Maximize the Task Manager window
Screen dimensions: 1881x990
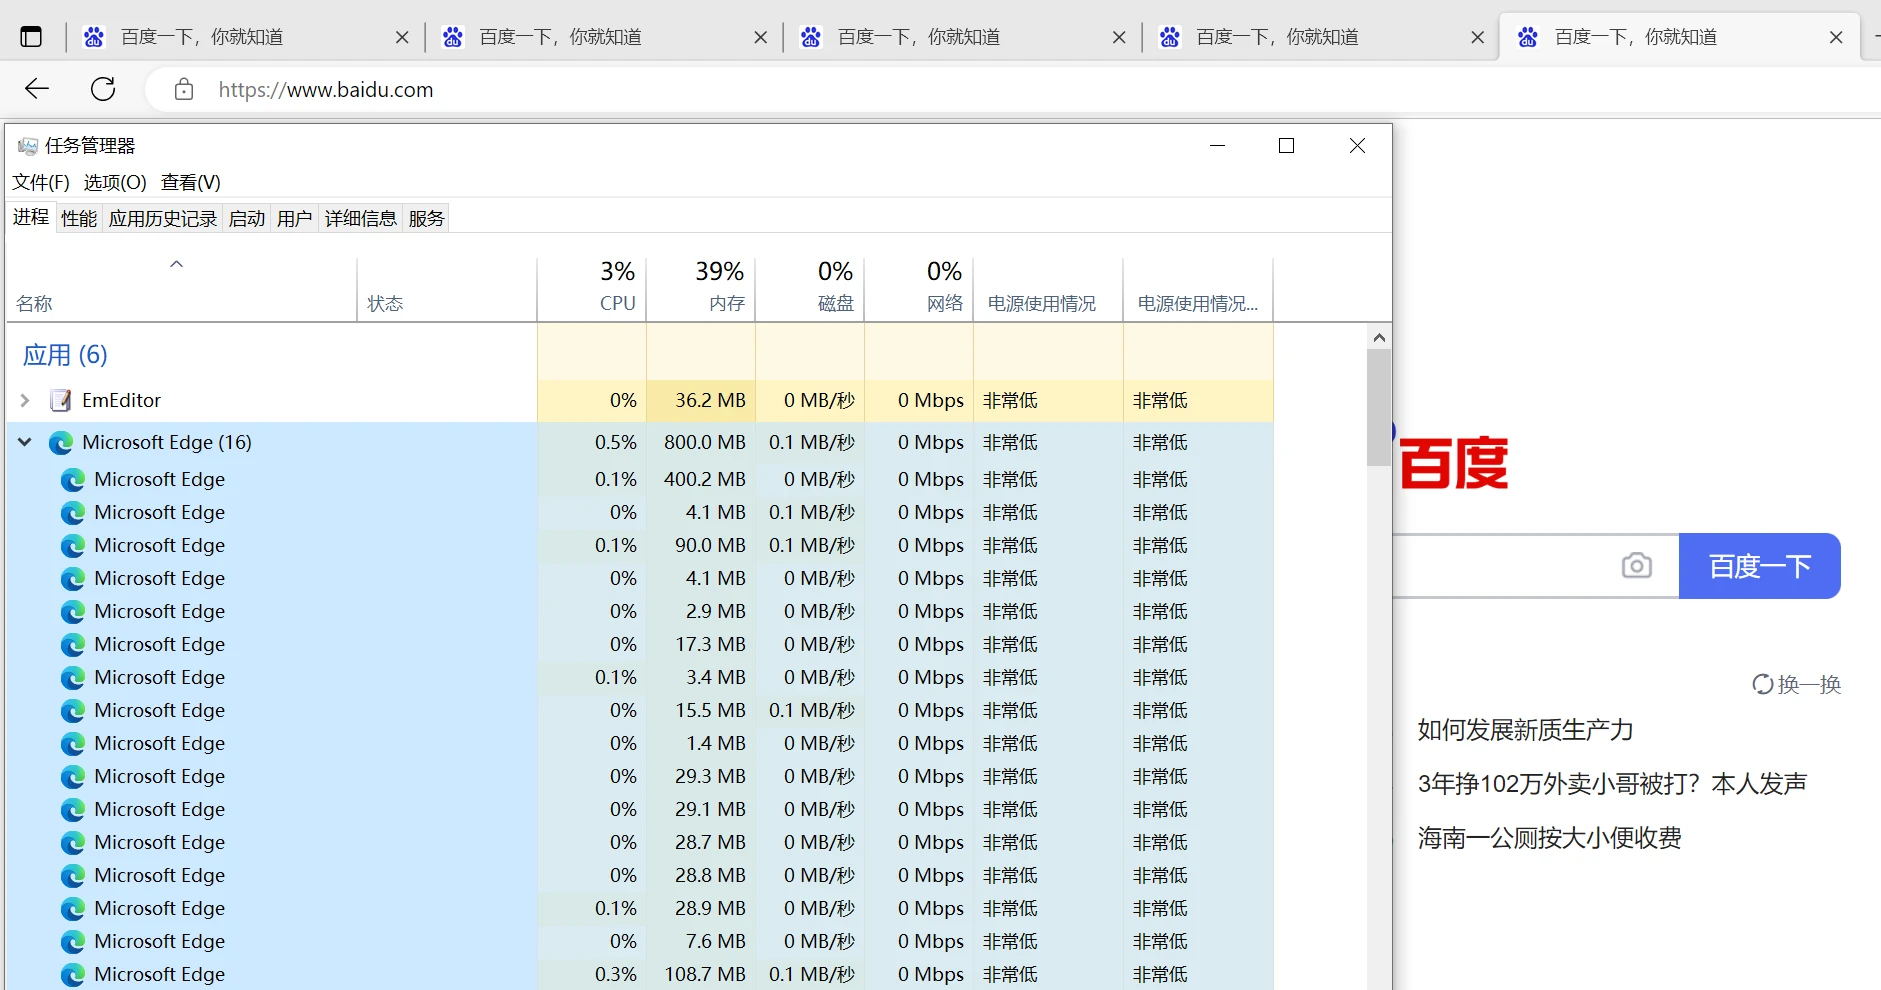click(x=1287, y=146)
